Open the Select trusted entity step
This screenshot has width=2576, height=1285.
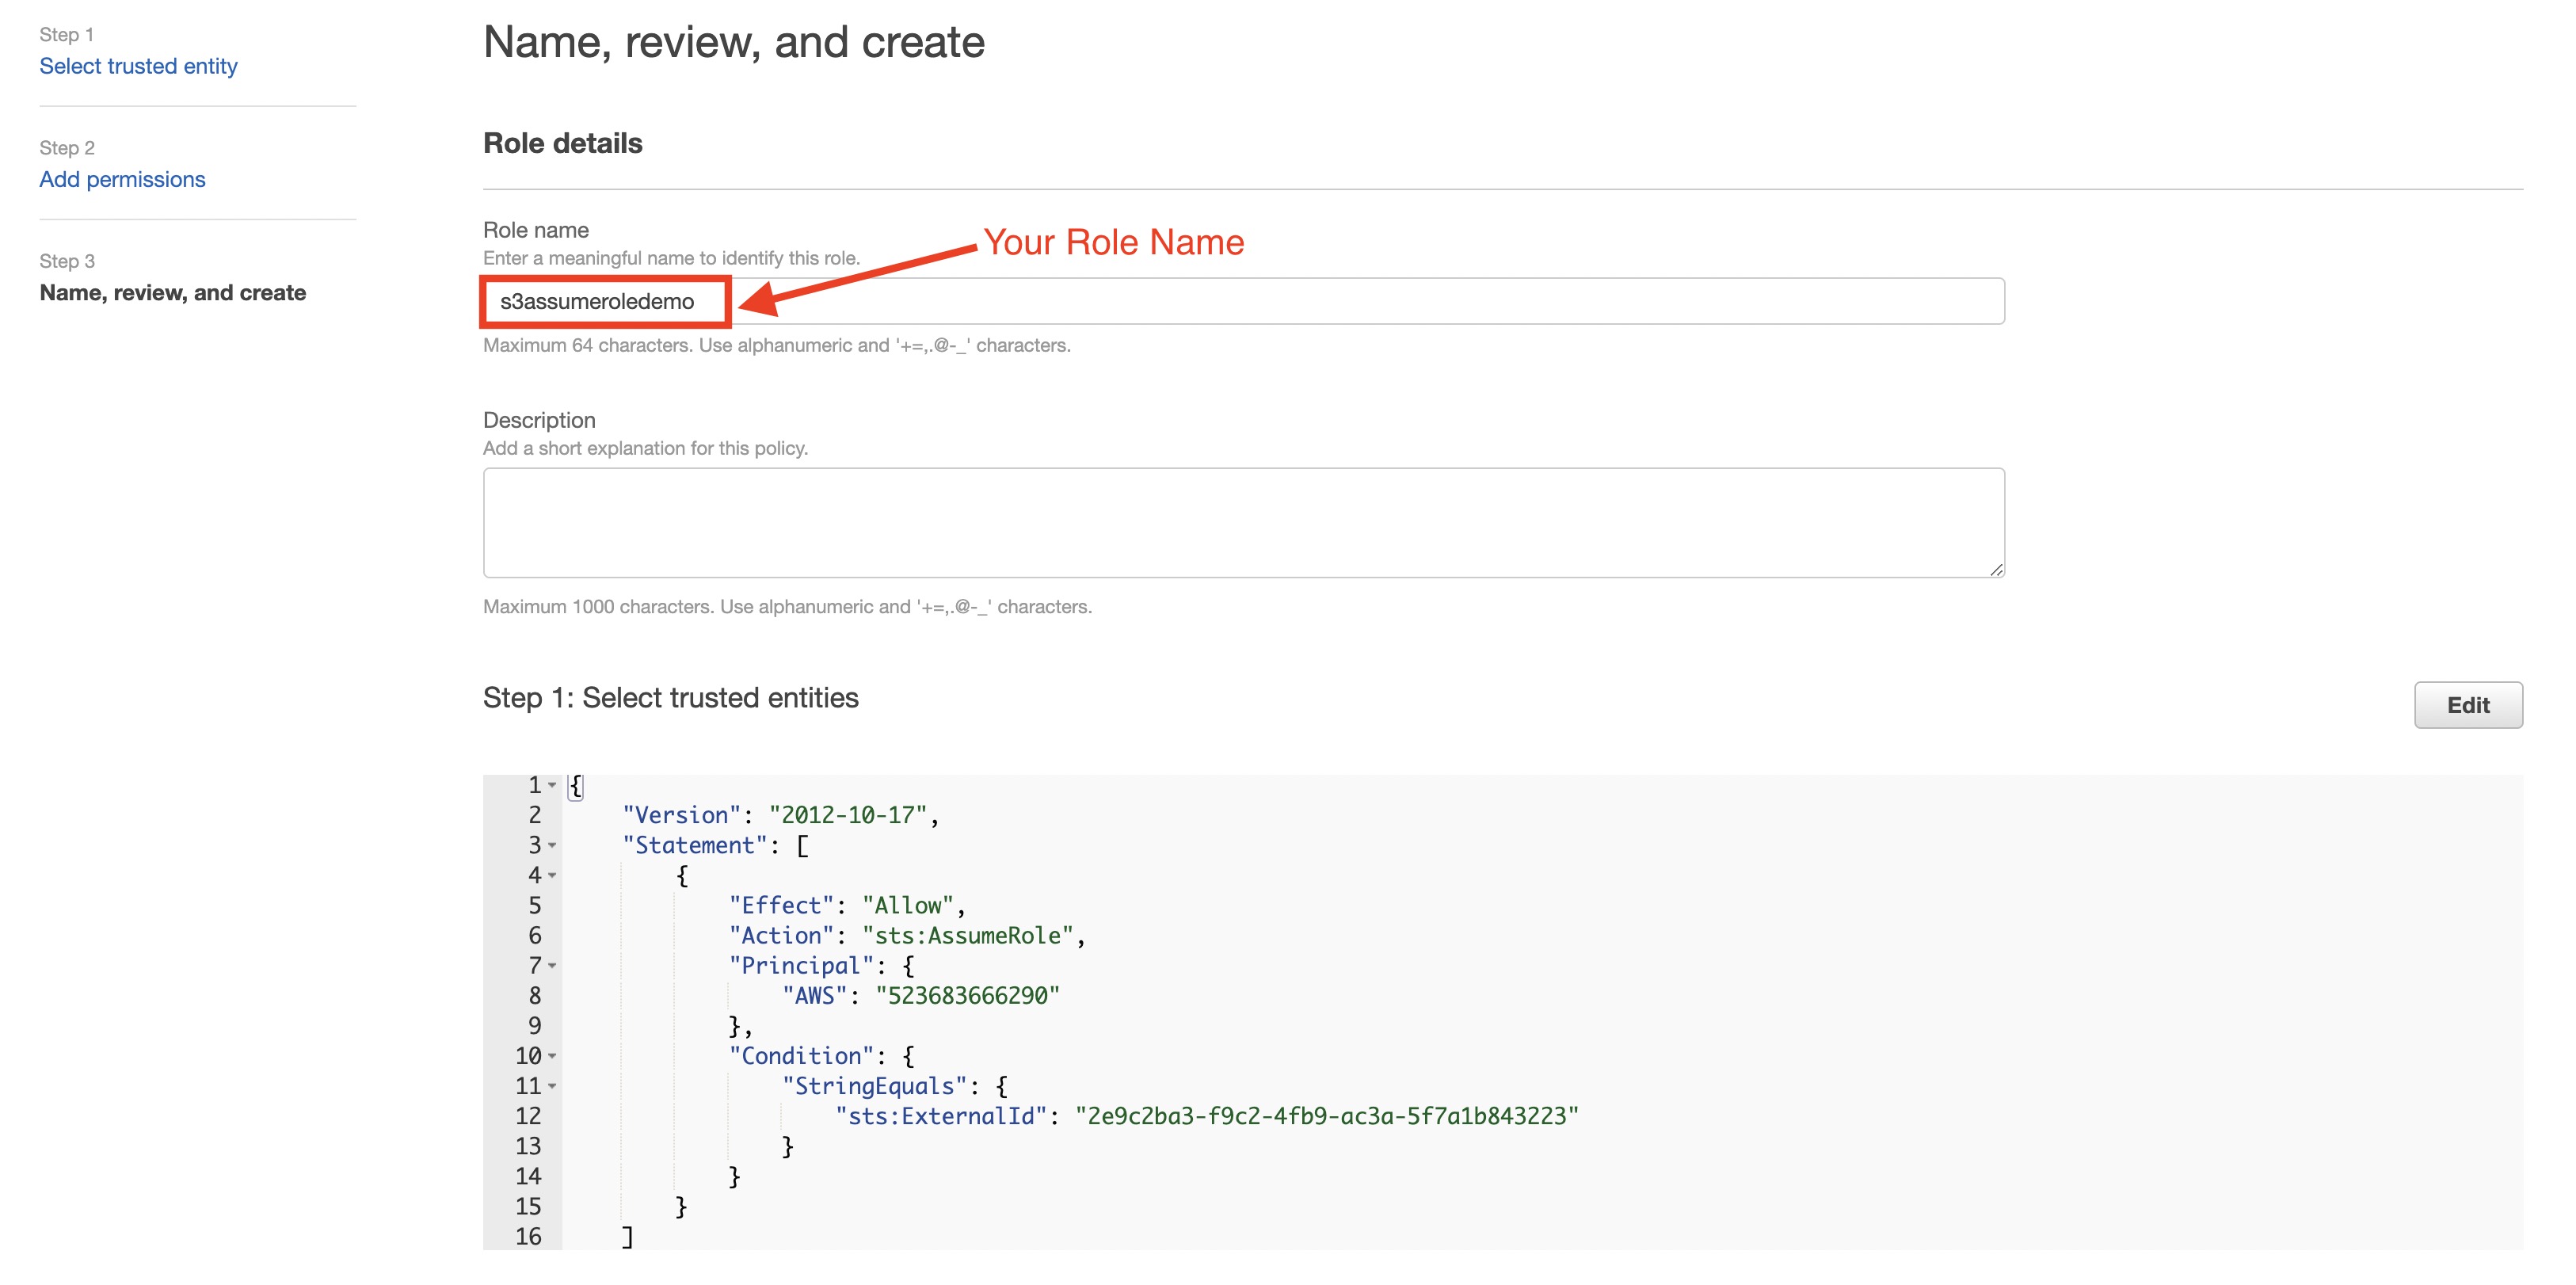click(x=138, y=66)
